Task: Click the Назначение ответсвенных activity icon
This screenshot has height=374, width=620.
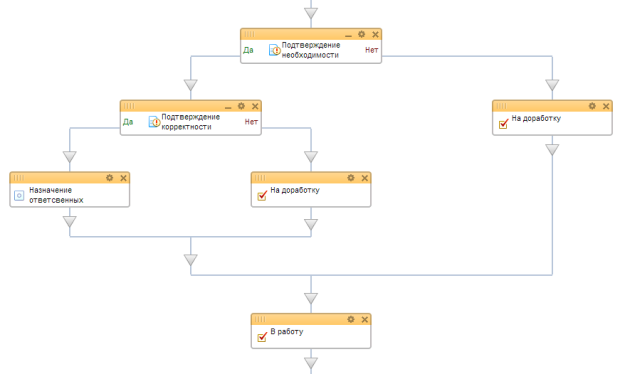Action: [x=19, y=195]
